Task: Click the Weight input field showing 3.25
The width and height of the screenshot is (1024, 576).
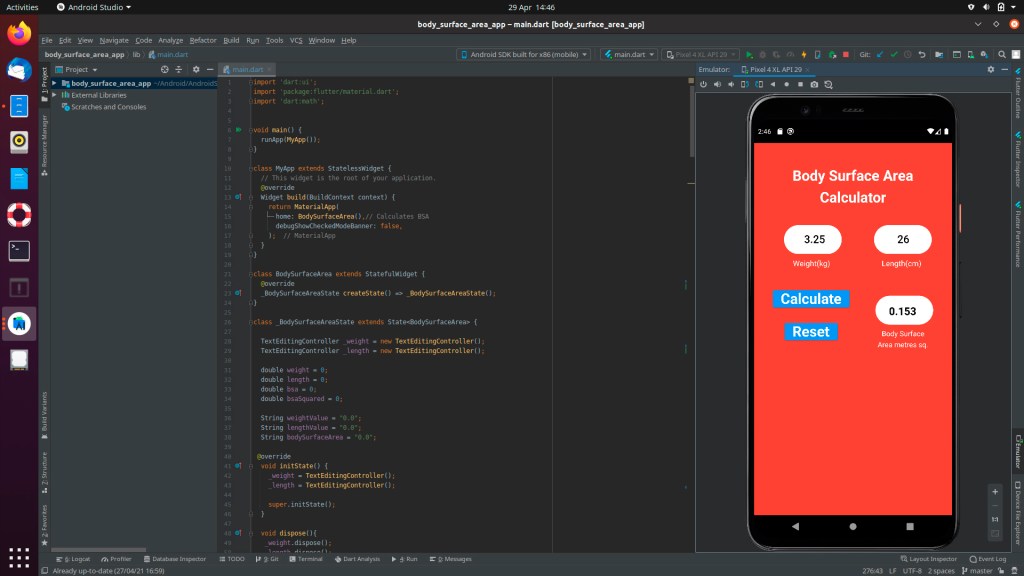Action: [x=813, y=240]
